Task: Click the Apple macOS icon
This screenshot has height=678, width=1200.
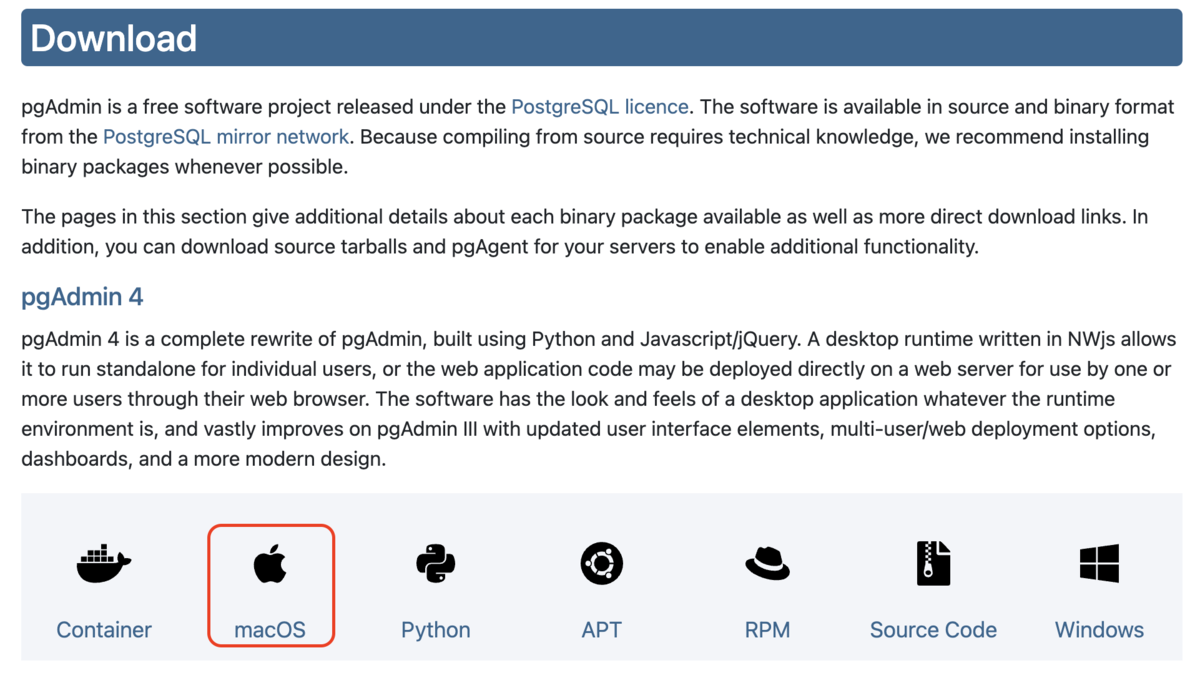Action: [x=270, y=564]
